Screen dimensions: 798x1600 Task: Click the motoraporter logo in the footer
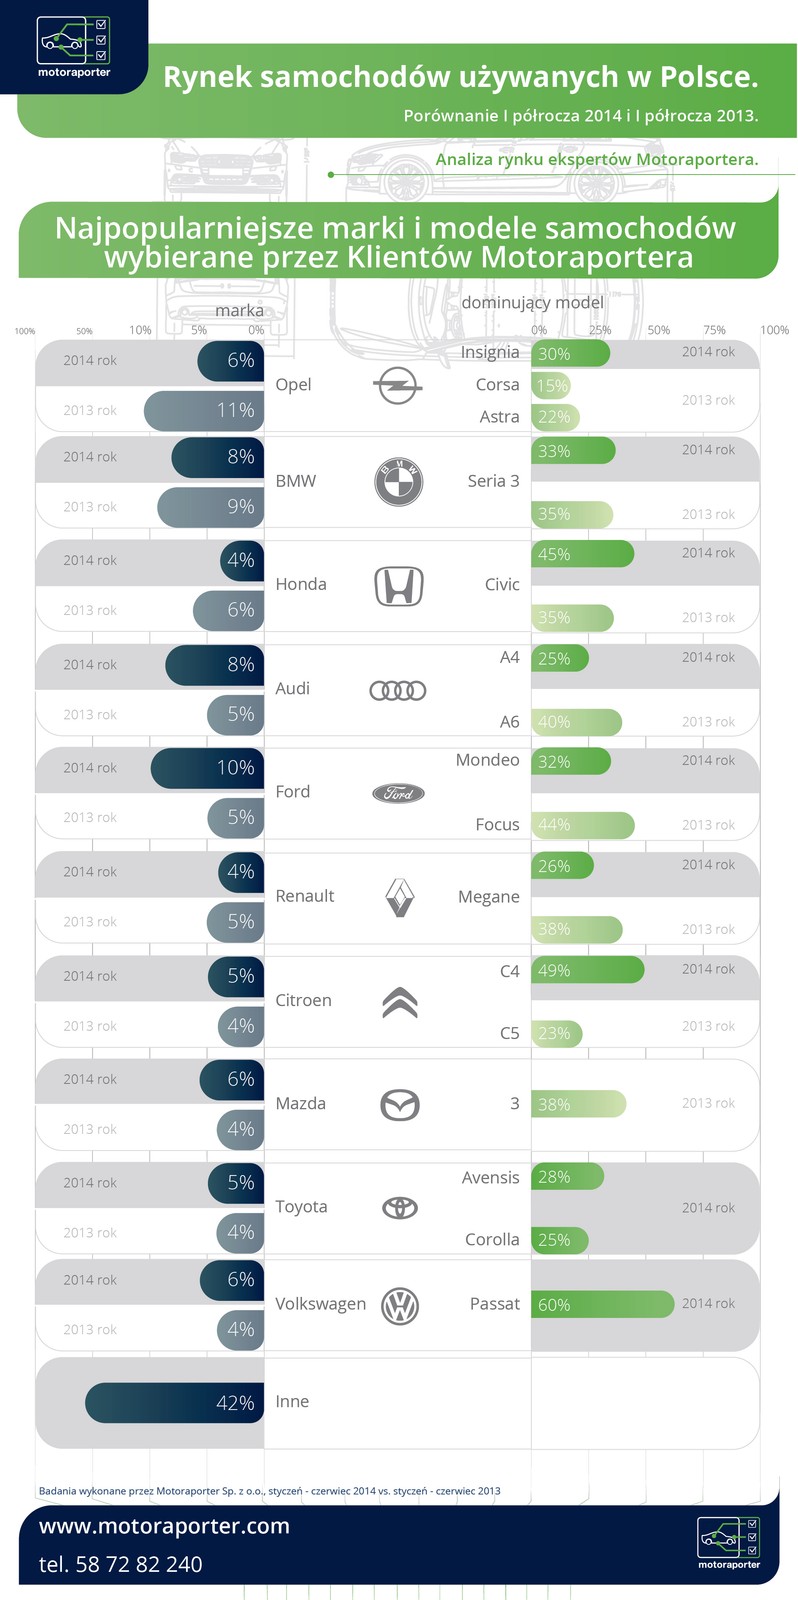pyautogui.click(x=729, y=1542)
